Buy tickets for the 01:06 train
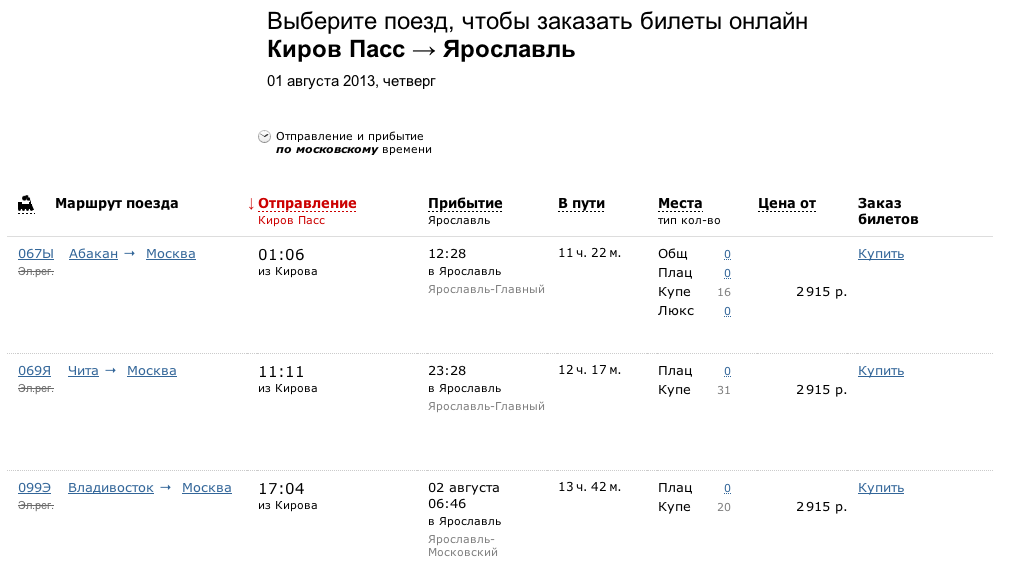1022x568 pixels. (x=881, y=254)
